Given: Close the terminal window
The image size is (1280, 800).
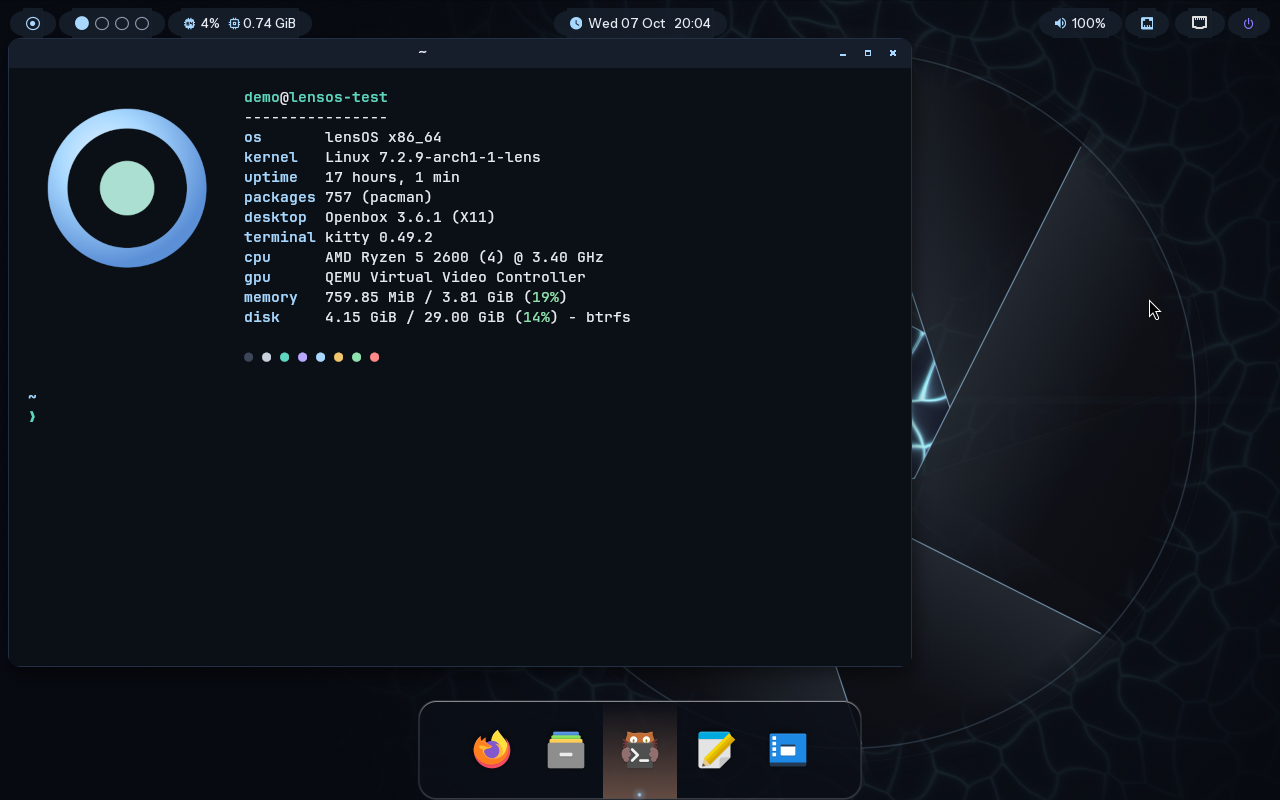Looking at the screenshot, I should click(893, 53).
